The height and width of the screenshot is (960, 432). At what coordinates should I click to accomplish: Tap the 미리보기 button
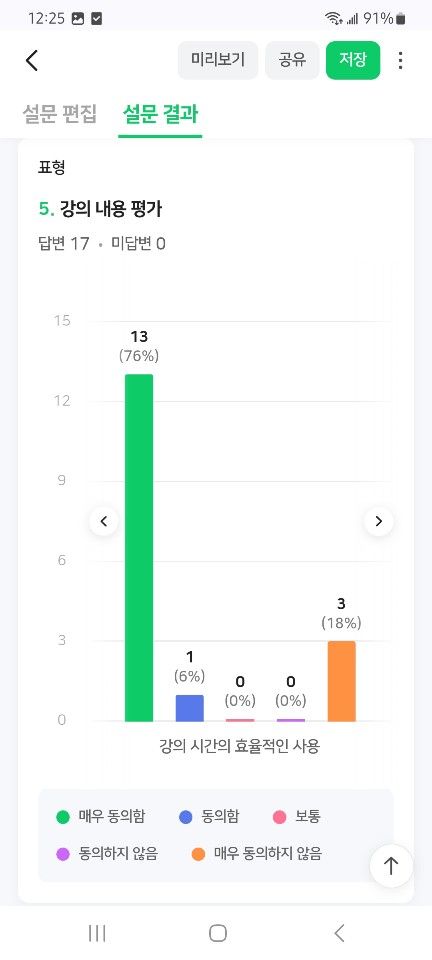click(218, 60)
